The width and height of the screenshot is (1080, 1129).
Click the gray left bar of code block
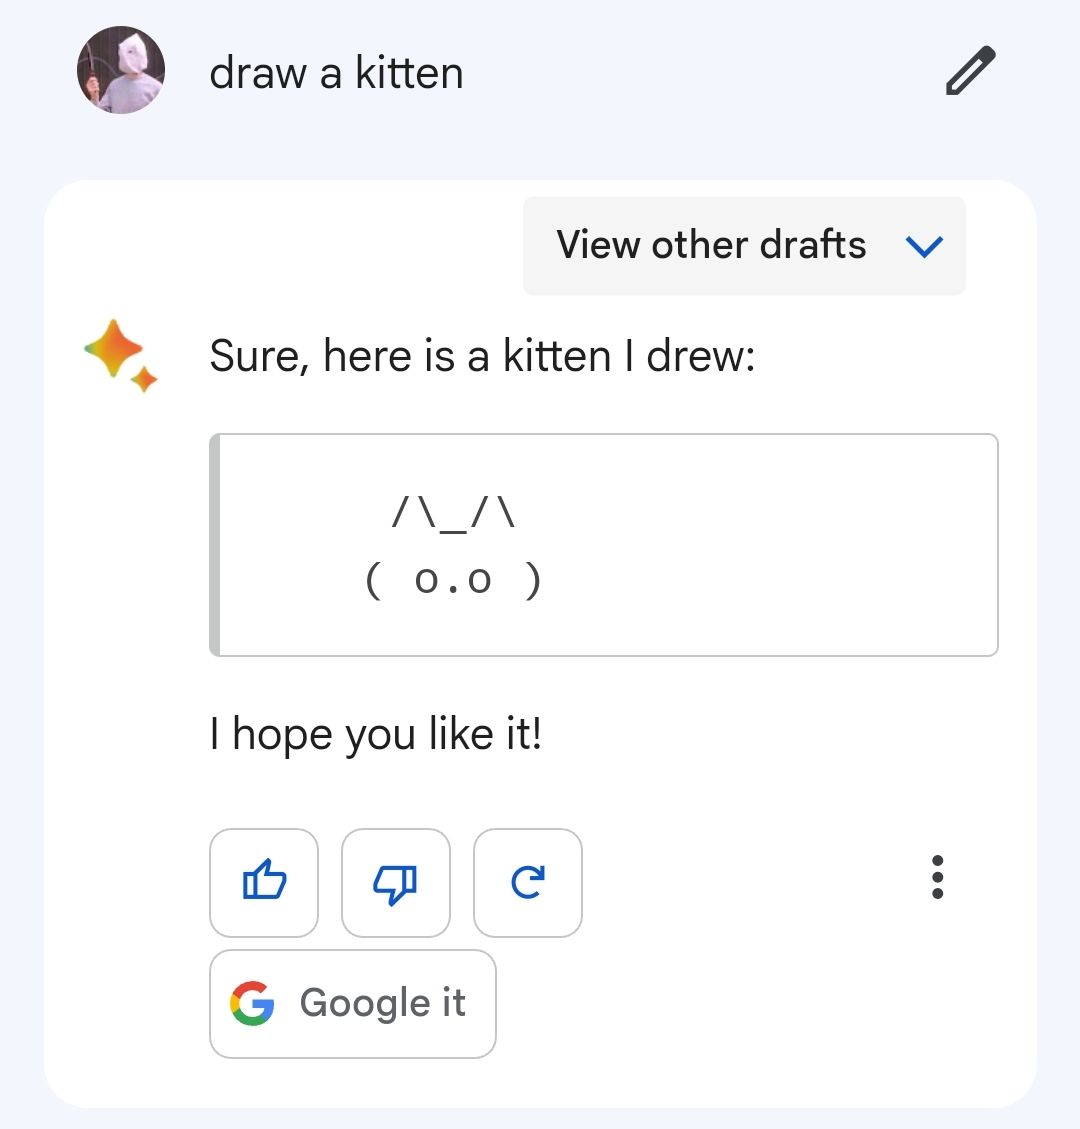click(215, 544)
